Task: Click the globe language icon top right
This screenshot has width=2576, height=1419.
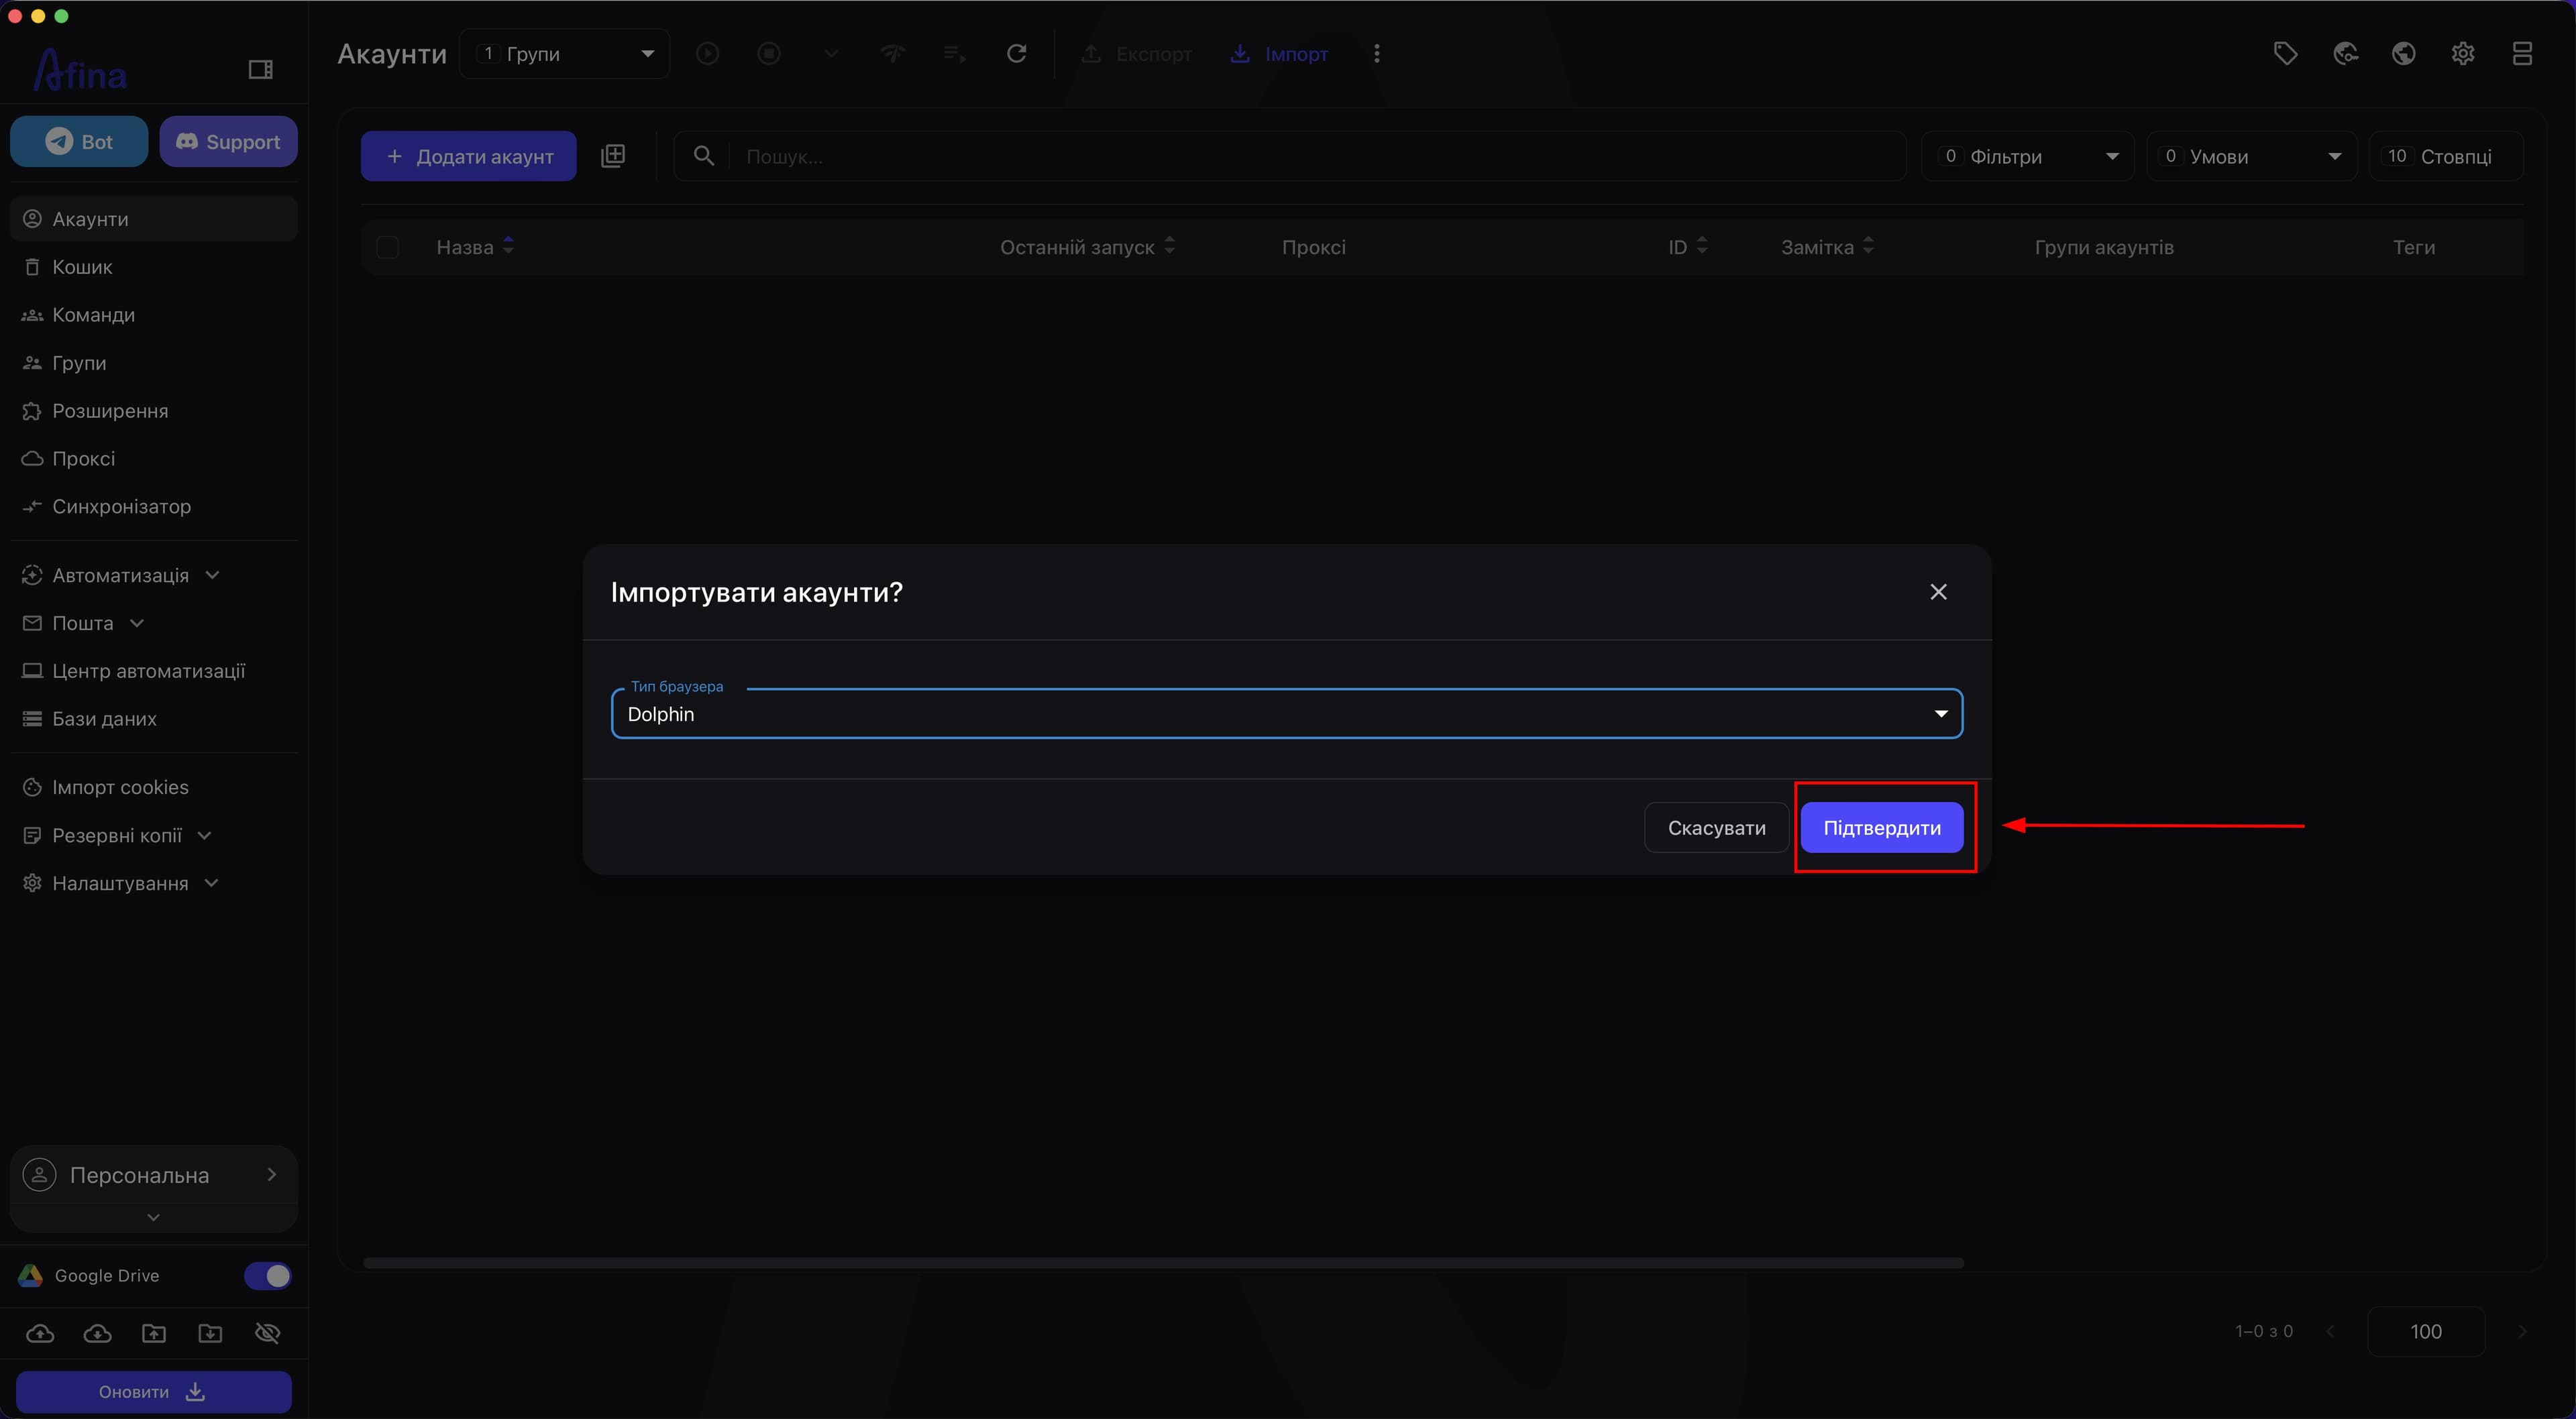Action: coord(2404,54)
